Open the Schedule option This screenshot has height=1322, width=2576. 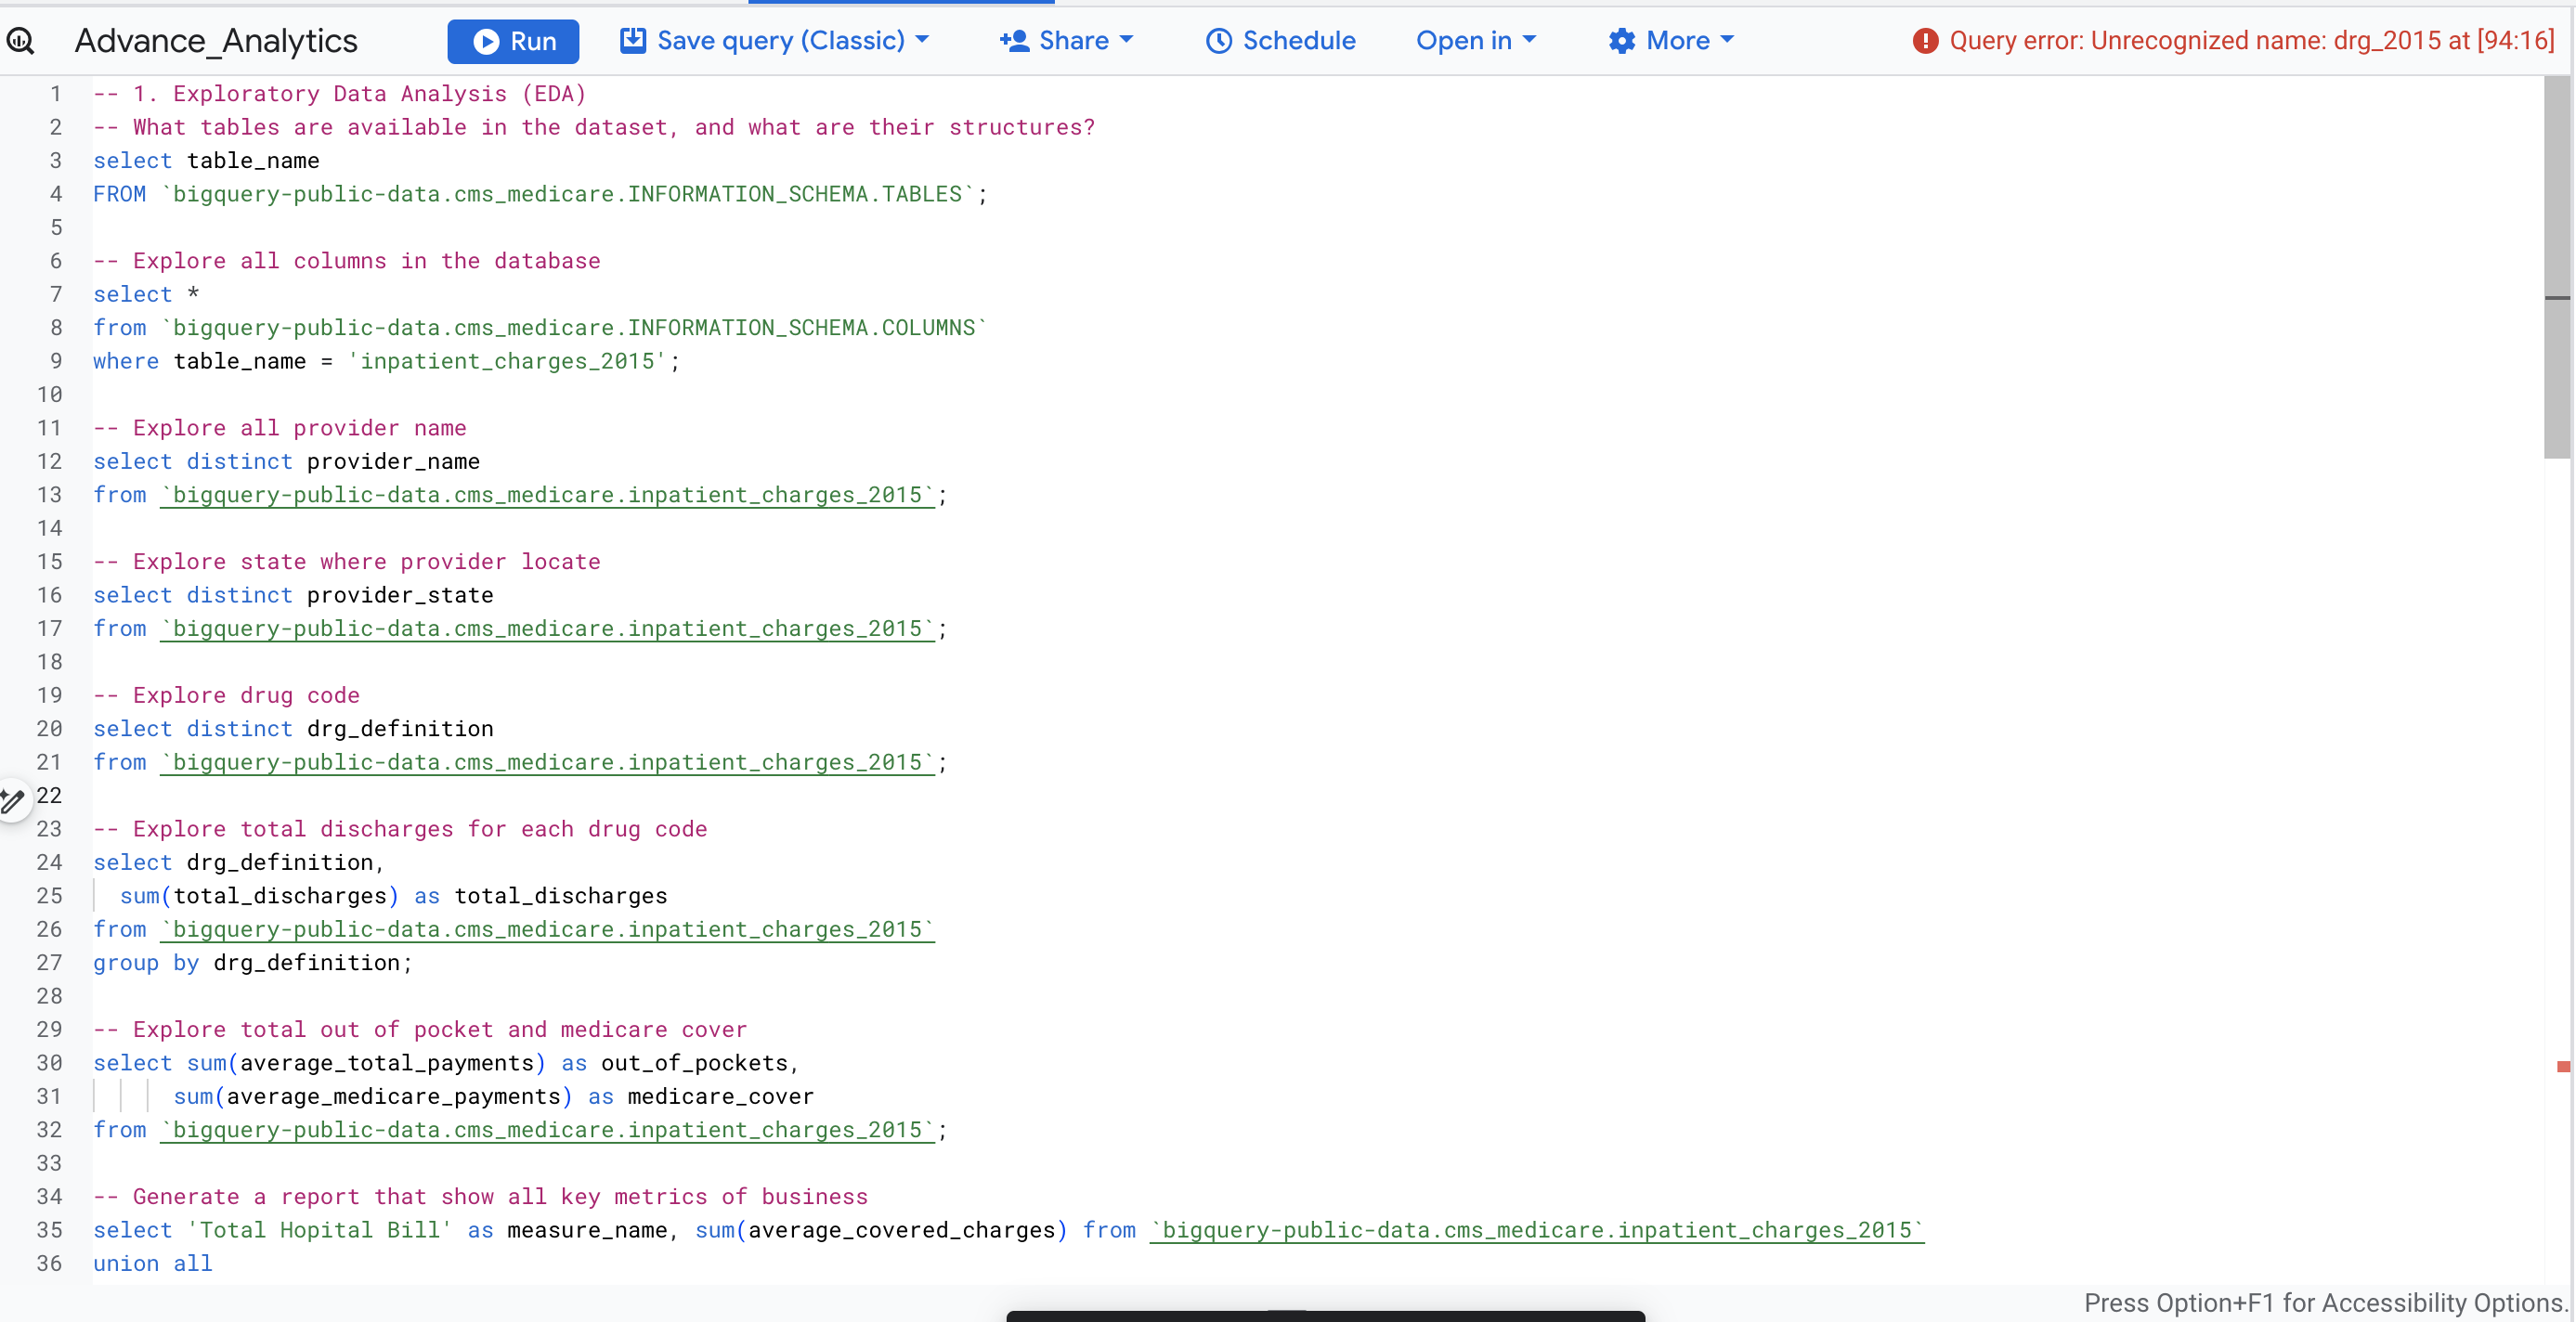pos(1281,41)
